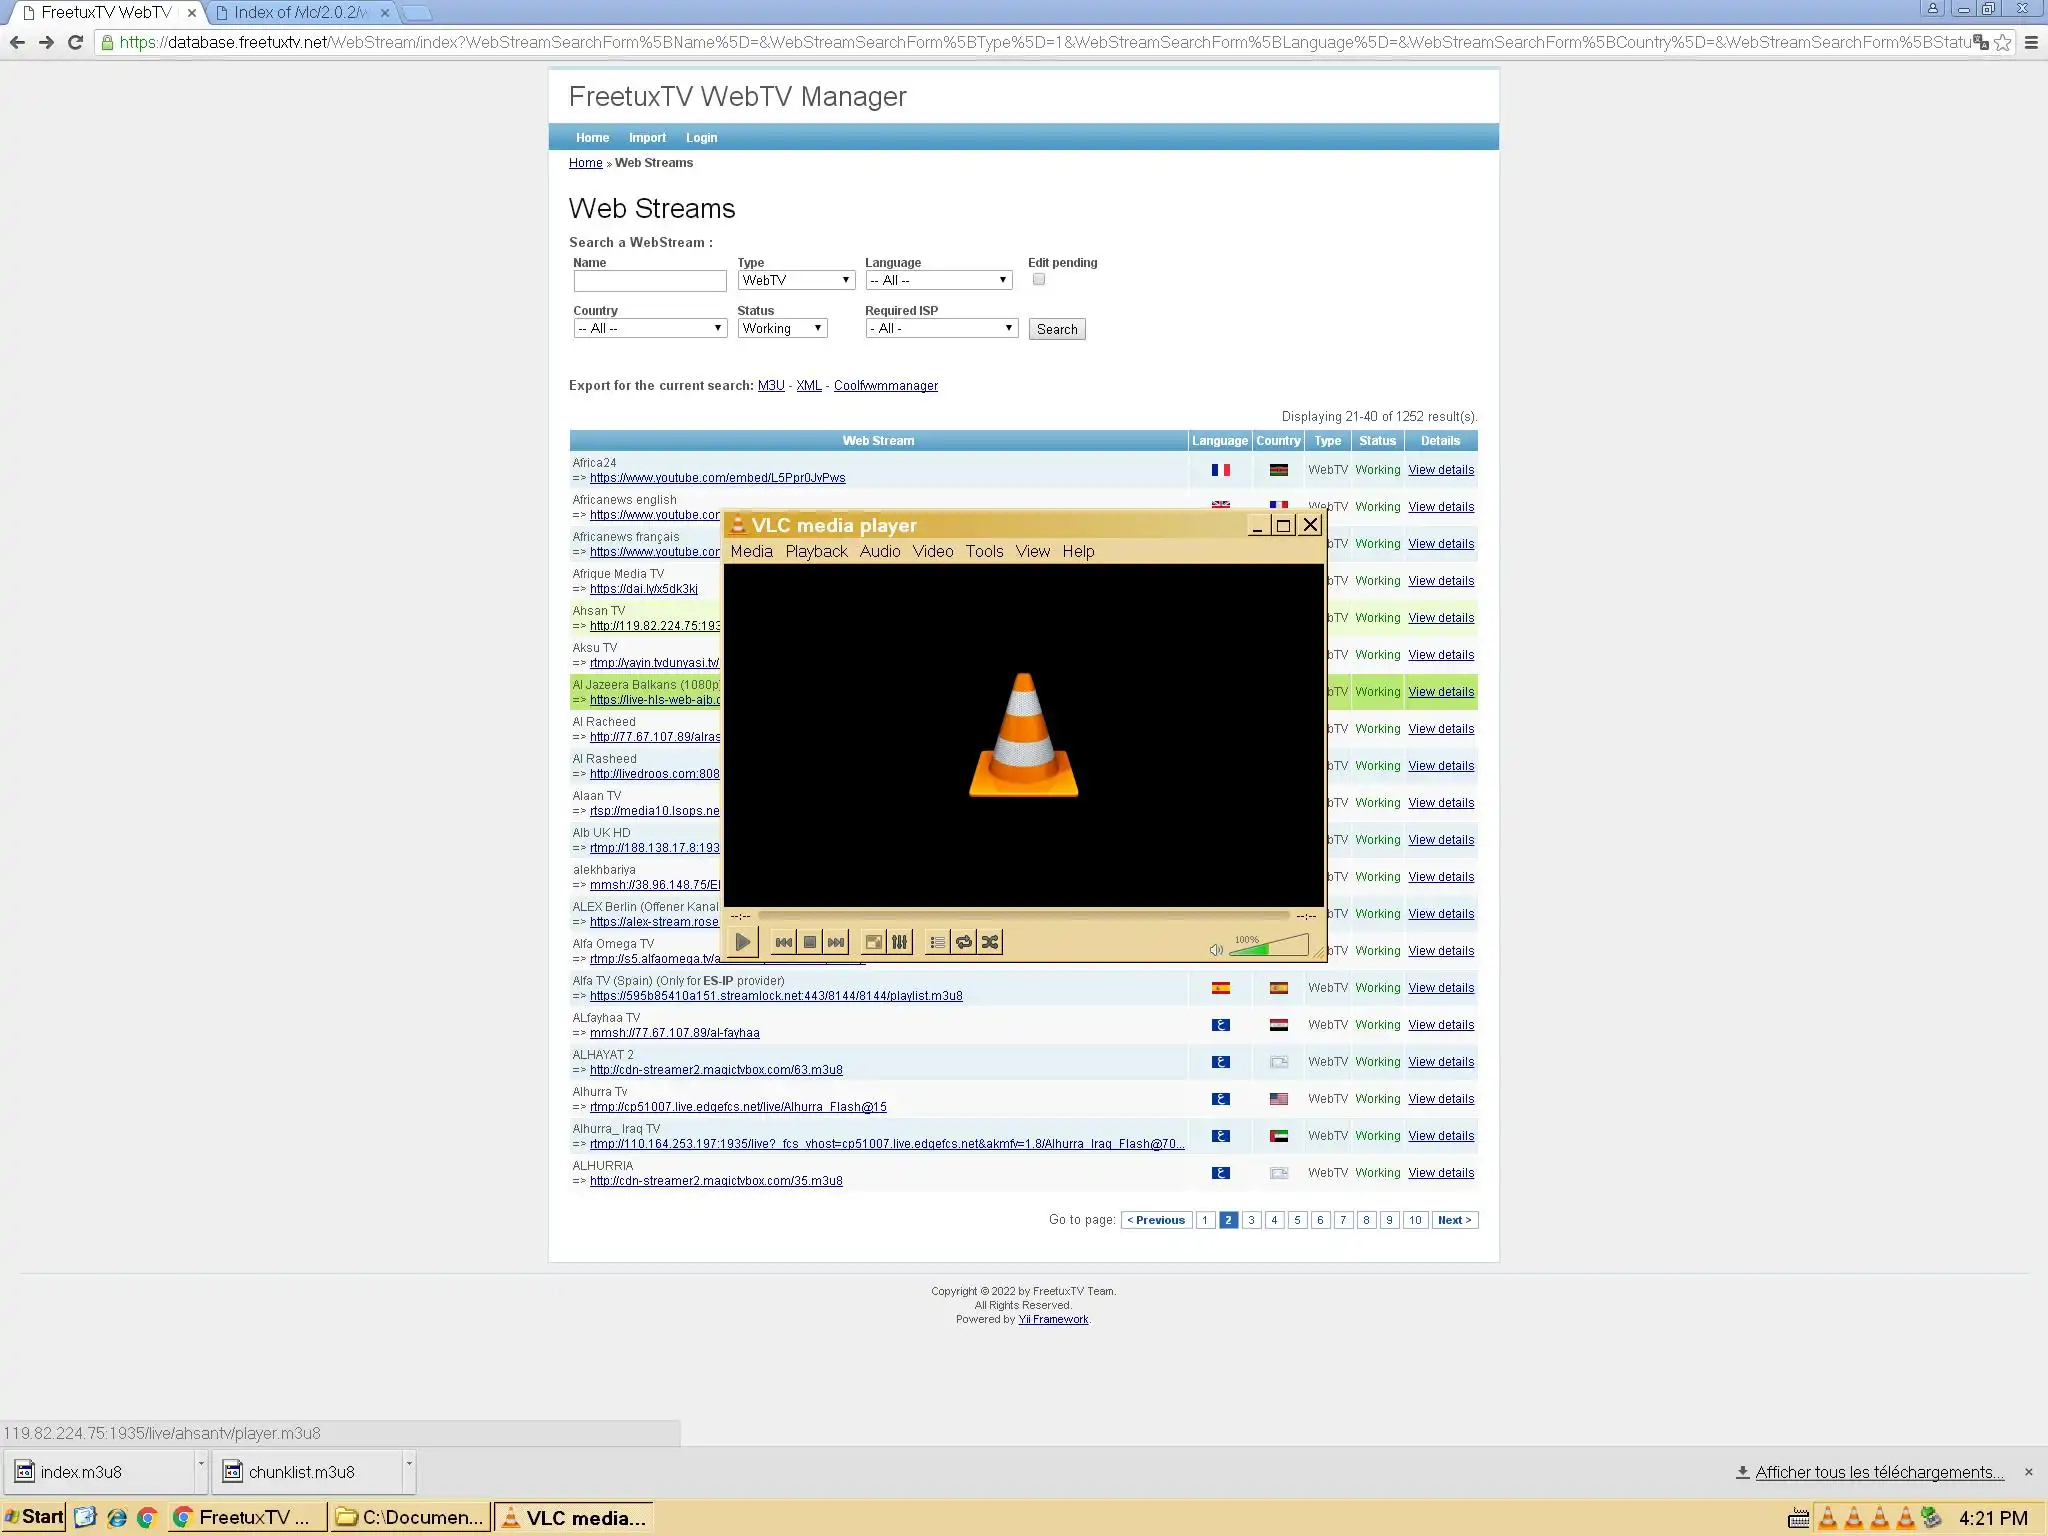Click VLC next media button
Image resolution: width=2048 pixels, height=1536 pixels.
(x=836, y=942)
